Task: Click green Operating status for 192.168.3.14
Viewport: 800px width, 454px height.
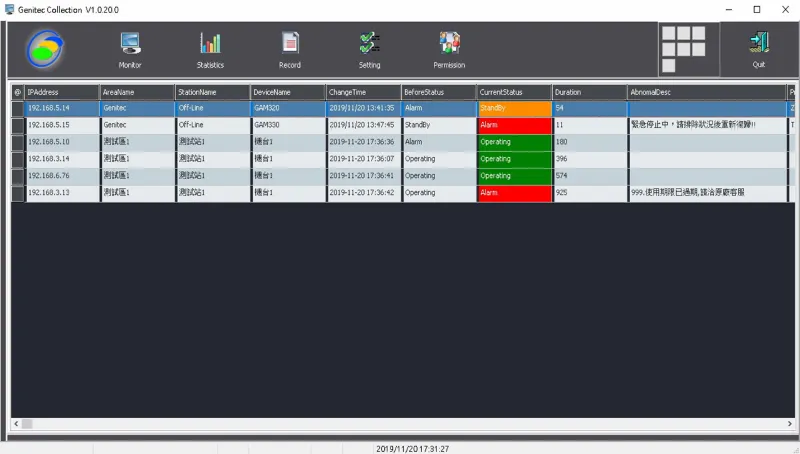Action: 514,159
